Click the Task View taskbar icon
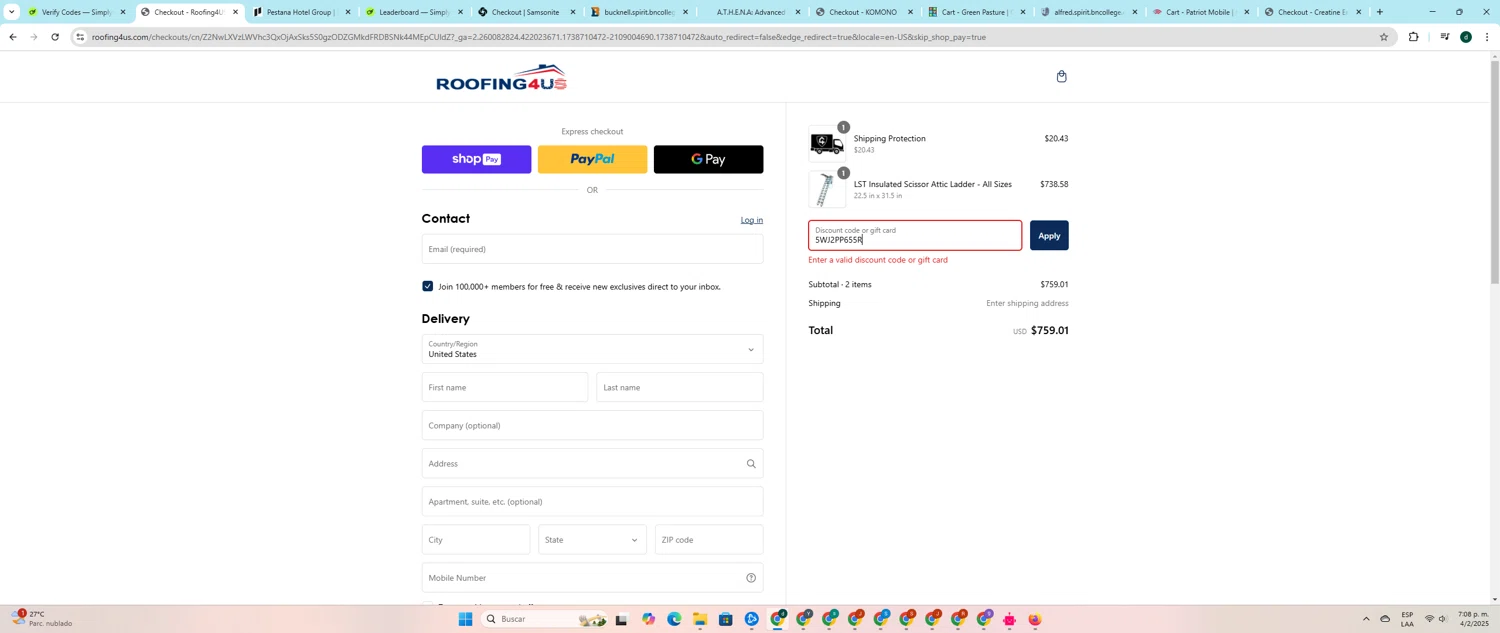 click(x=621, y=620)
